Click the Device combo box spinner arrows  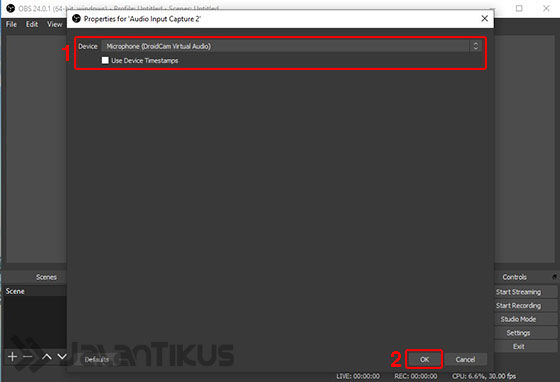tap(475, 46)
